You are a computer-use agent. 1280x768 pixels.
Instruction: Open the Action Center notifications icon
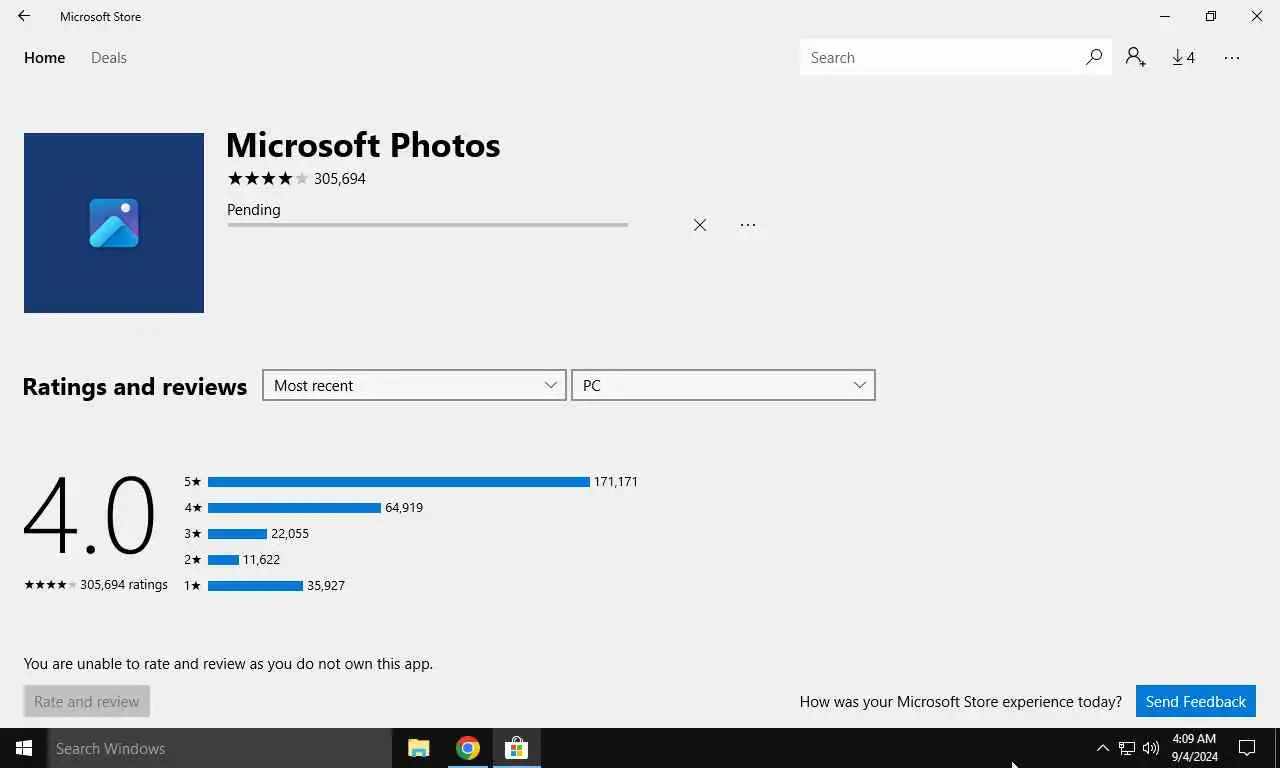[x=1247, y=748]
